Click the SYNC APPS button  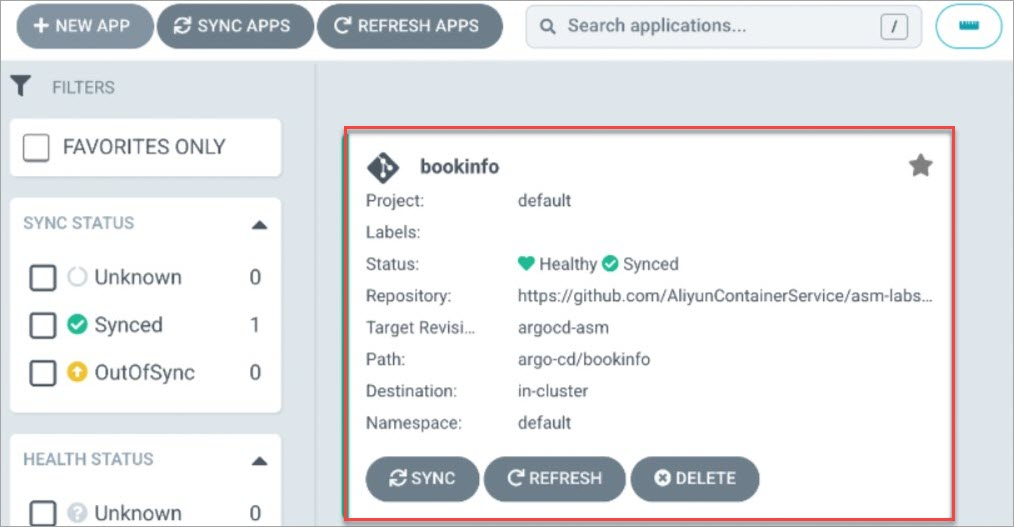235,26
